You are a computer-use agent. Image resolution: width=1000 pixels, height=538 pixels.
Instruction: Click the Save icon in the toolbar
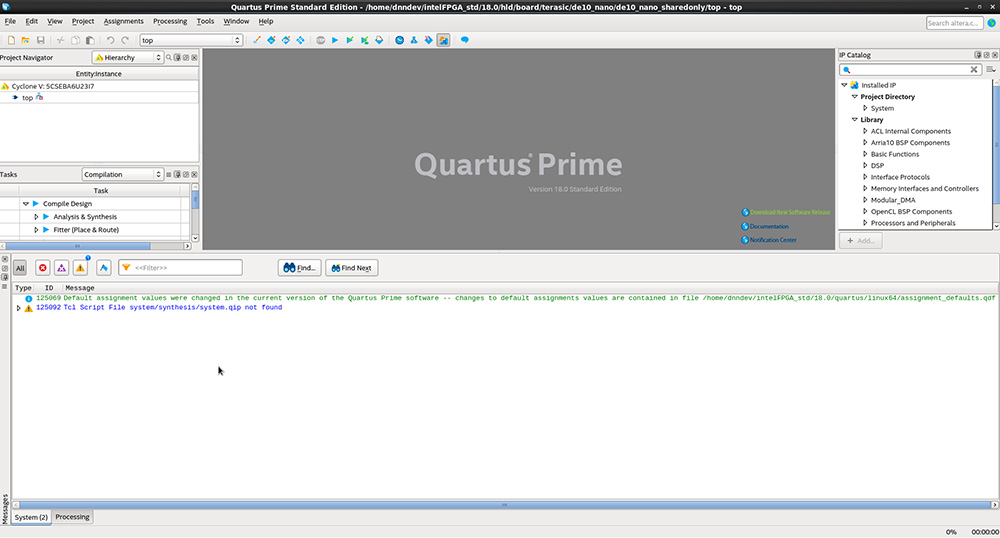click(x=40, y=40)
